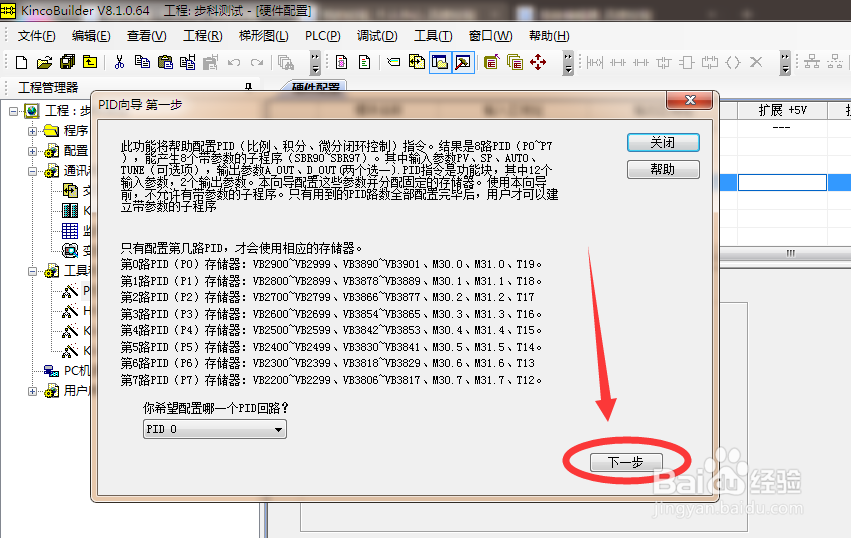Click the Cut scissors icon
851x538 pixels.
[119, 62]
